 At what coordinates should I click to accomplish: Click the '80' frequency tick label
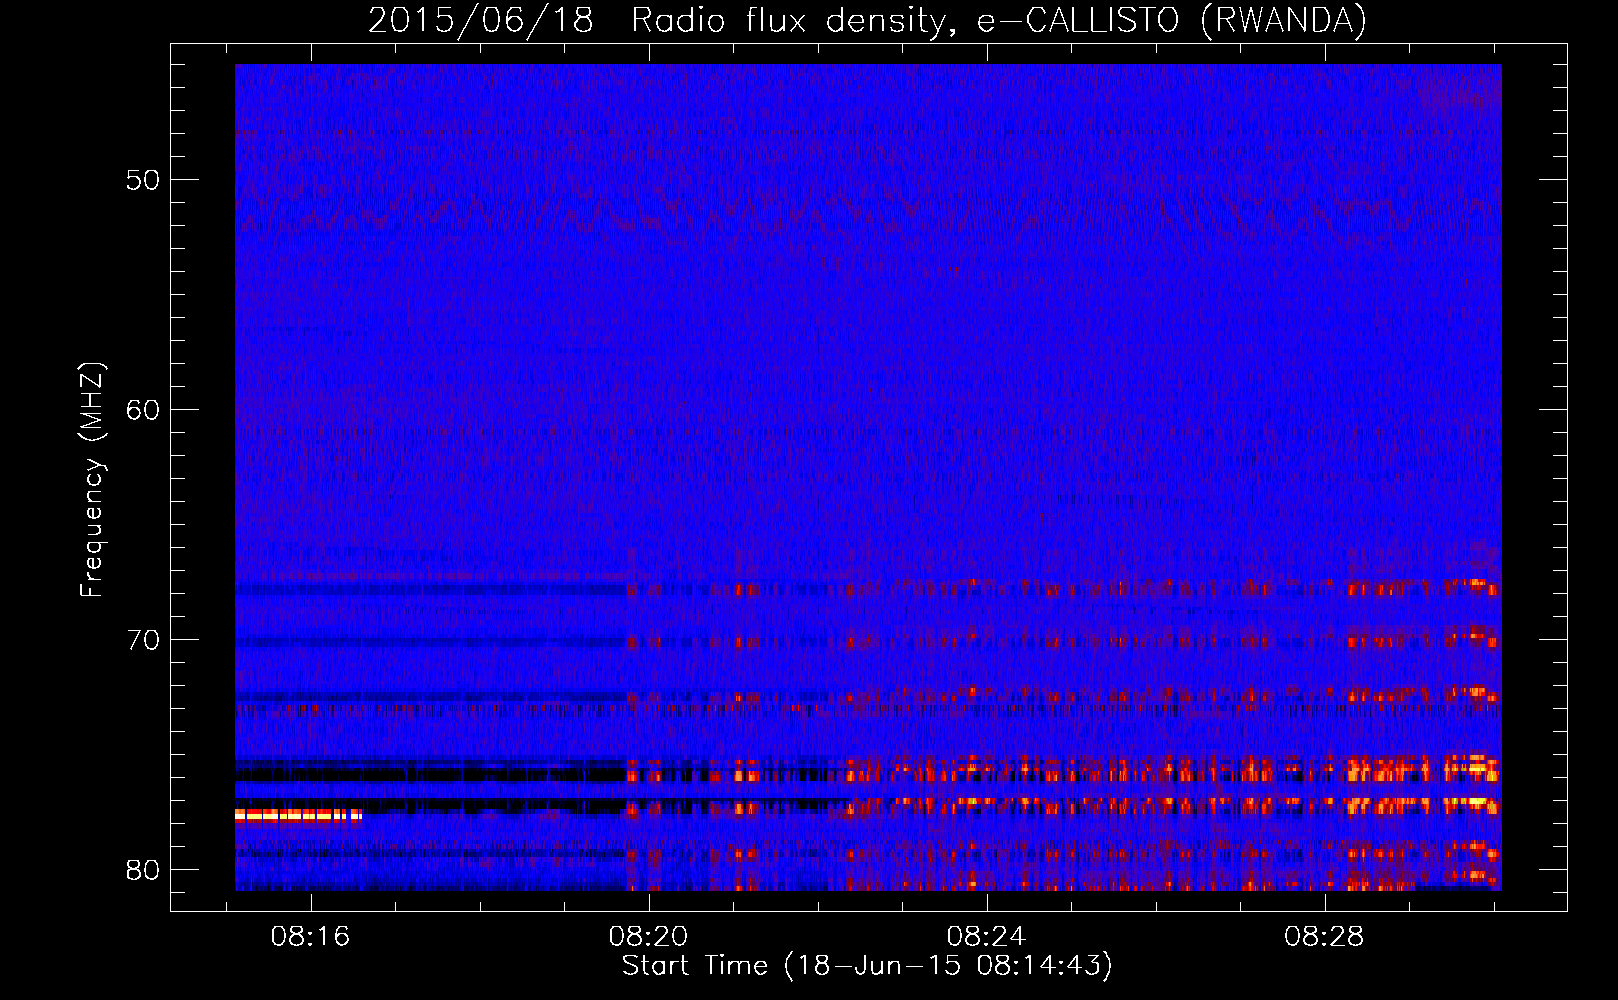143,870
